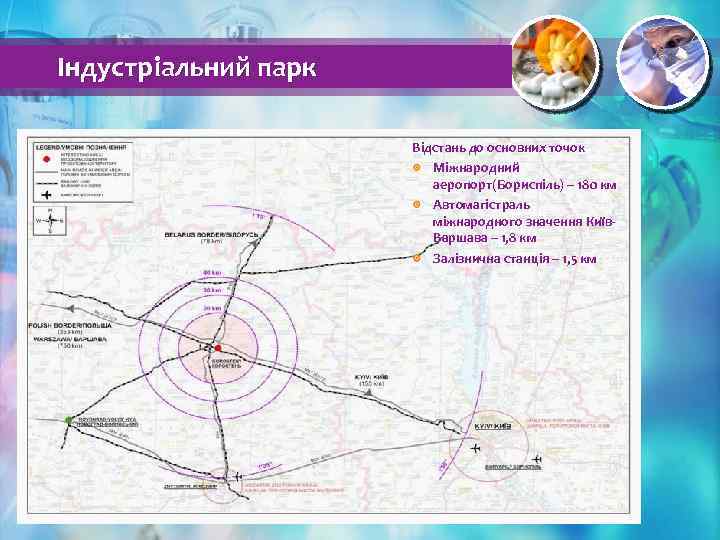Click the Boryspil airplane icon
720x540 pixels.
click(x=537, y=459)
